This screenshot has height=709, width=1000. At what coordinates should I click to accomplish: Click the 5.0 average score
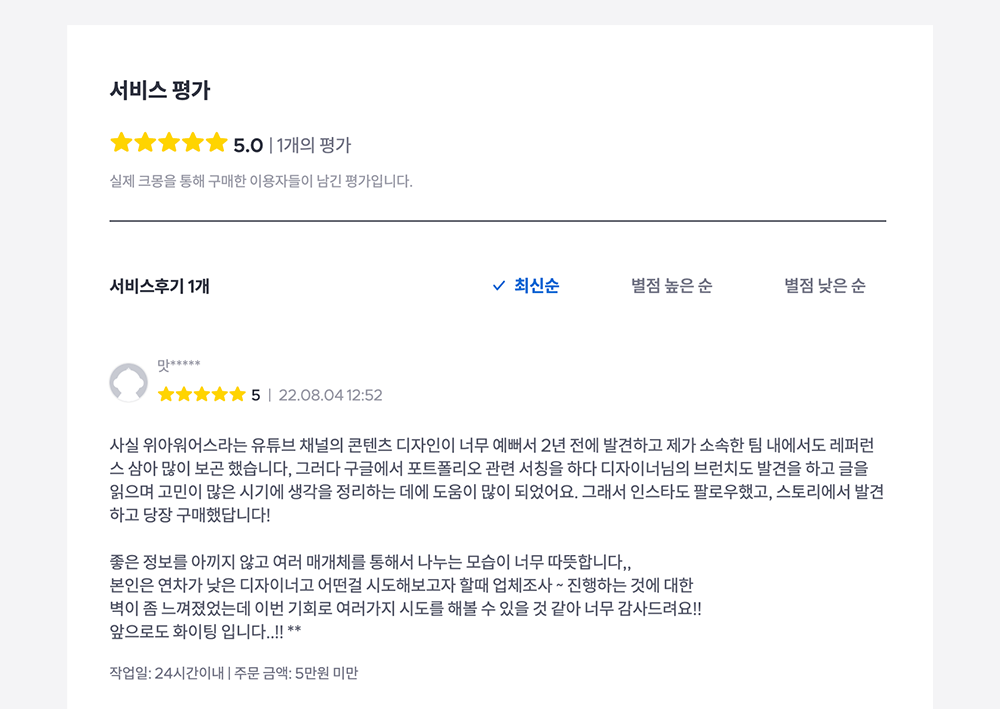[248, 145]
